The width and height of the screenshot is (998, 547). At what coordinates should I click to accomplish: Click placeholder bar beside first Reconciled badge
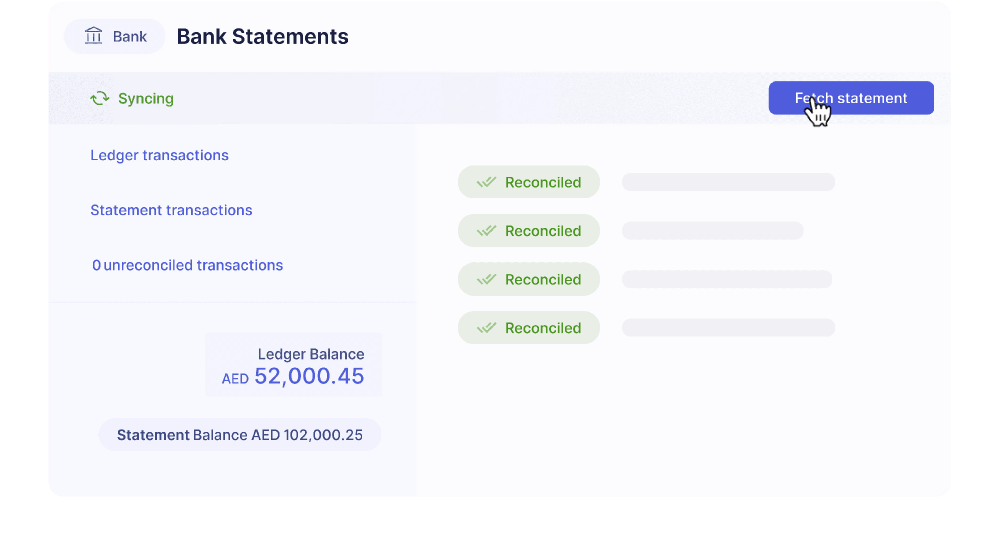point(728,182)
